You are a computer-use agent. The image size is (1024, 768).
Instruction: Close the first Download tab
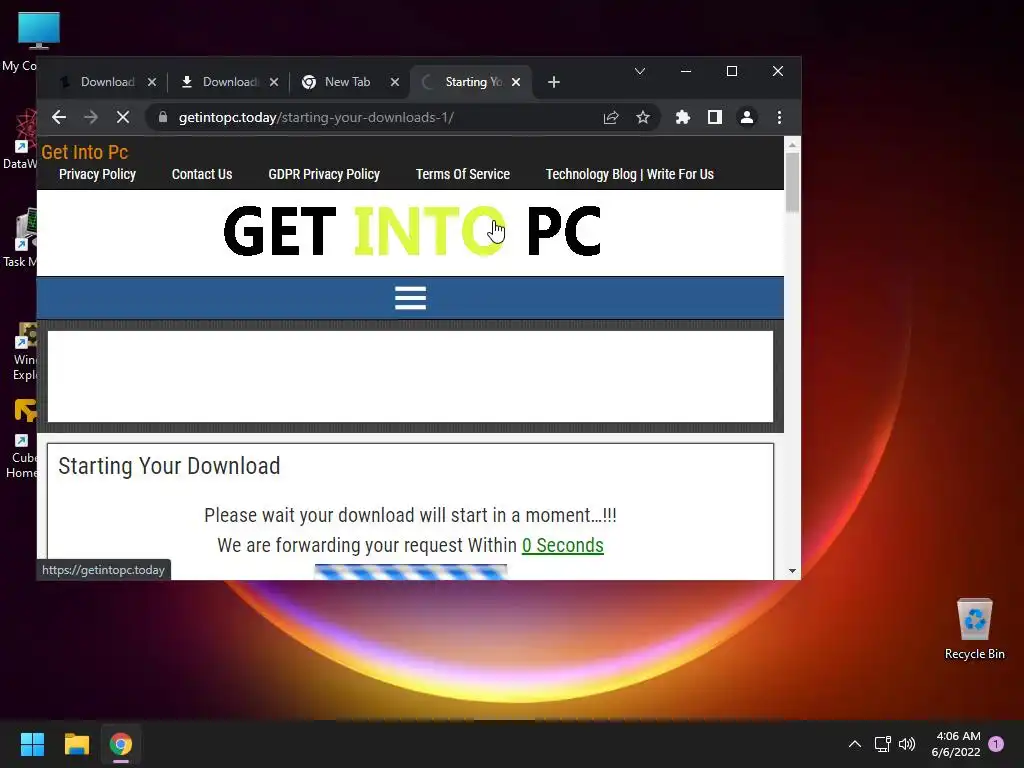coord(152,82)
